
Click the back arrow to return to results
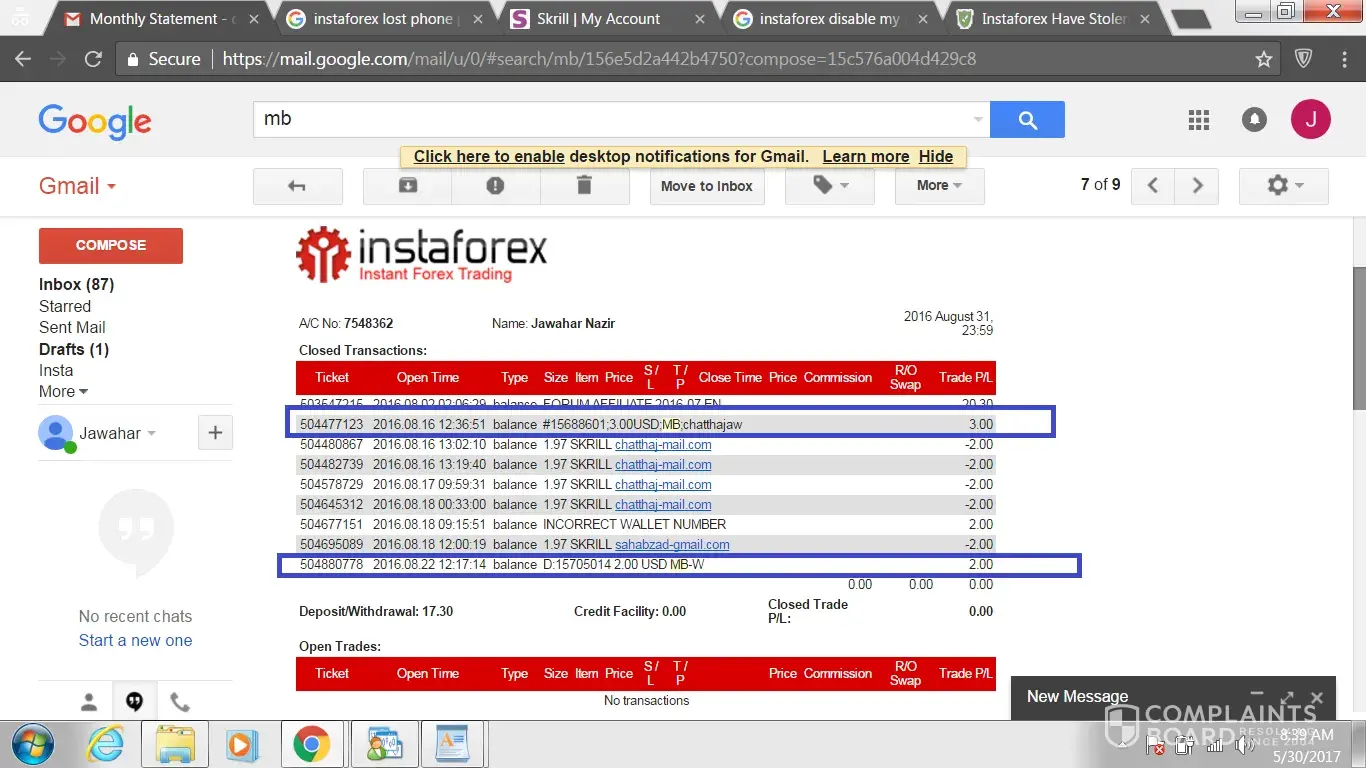297,186
